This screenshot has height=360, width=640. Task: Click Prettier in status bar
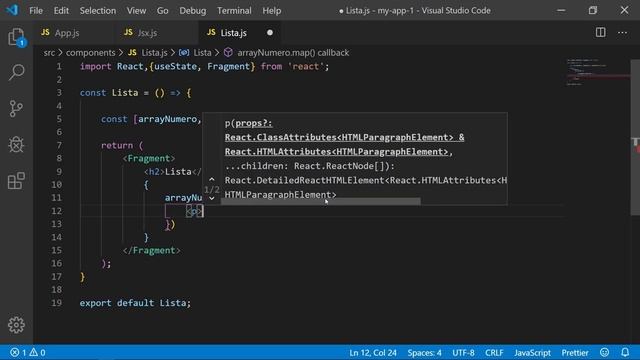click(575, 352)
